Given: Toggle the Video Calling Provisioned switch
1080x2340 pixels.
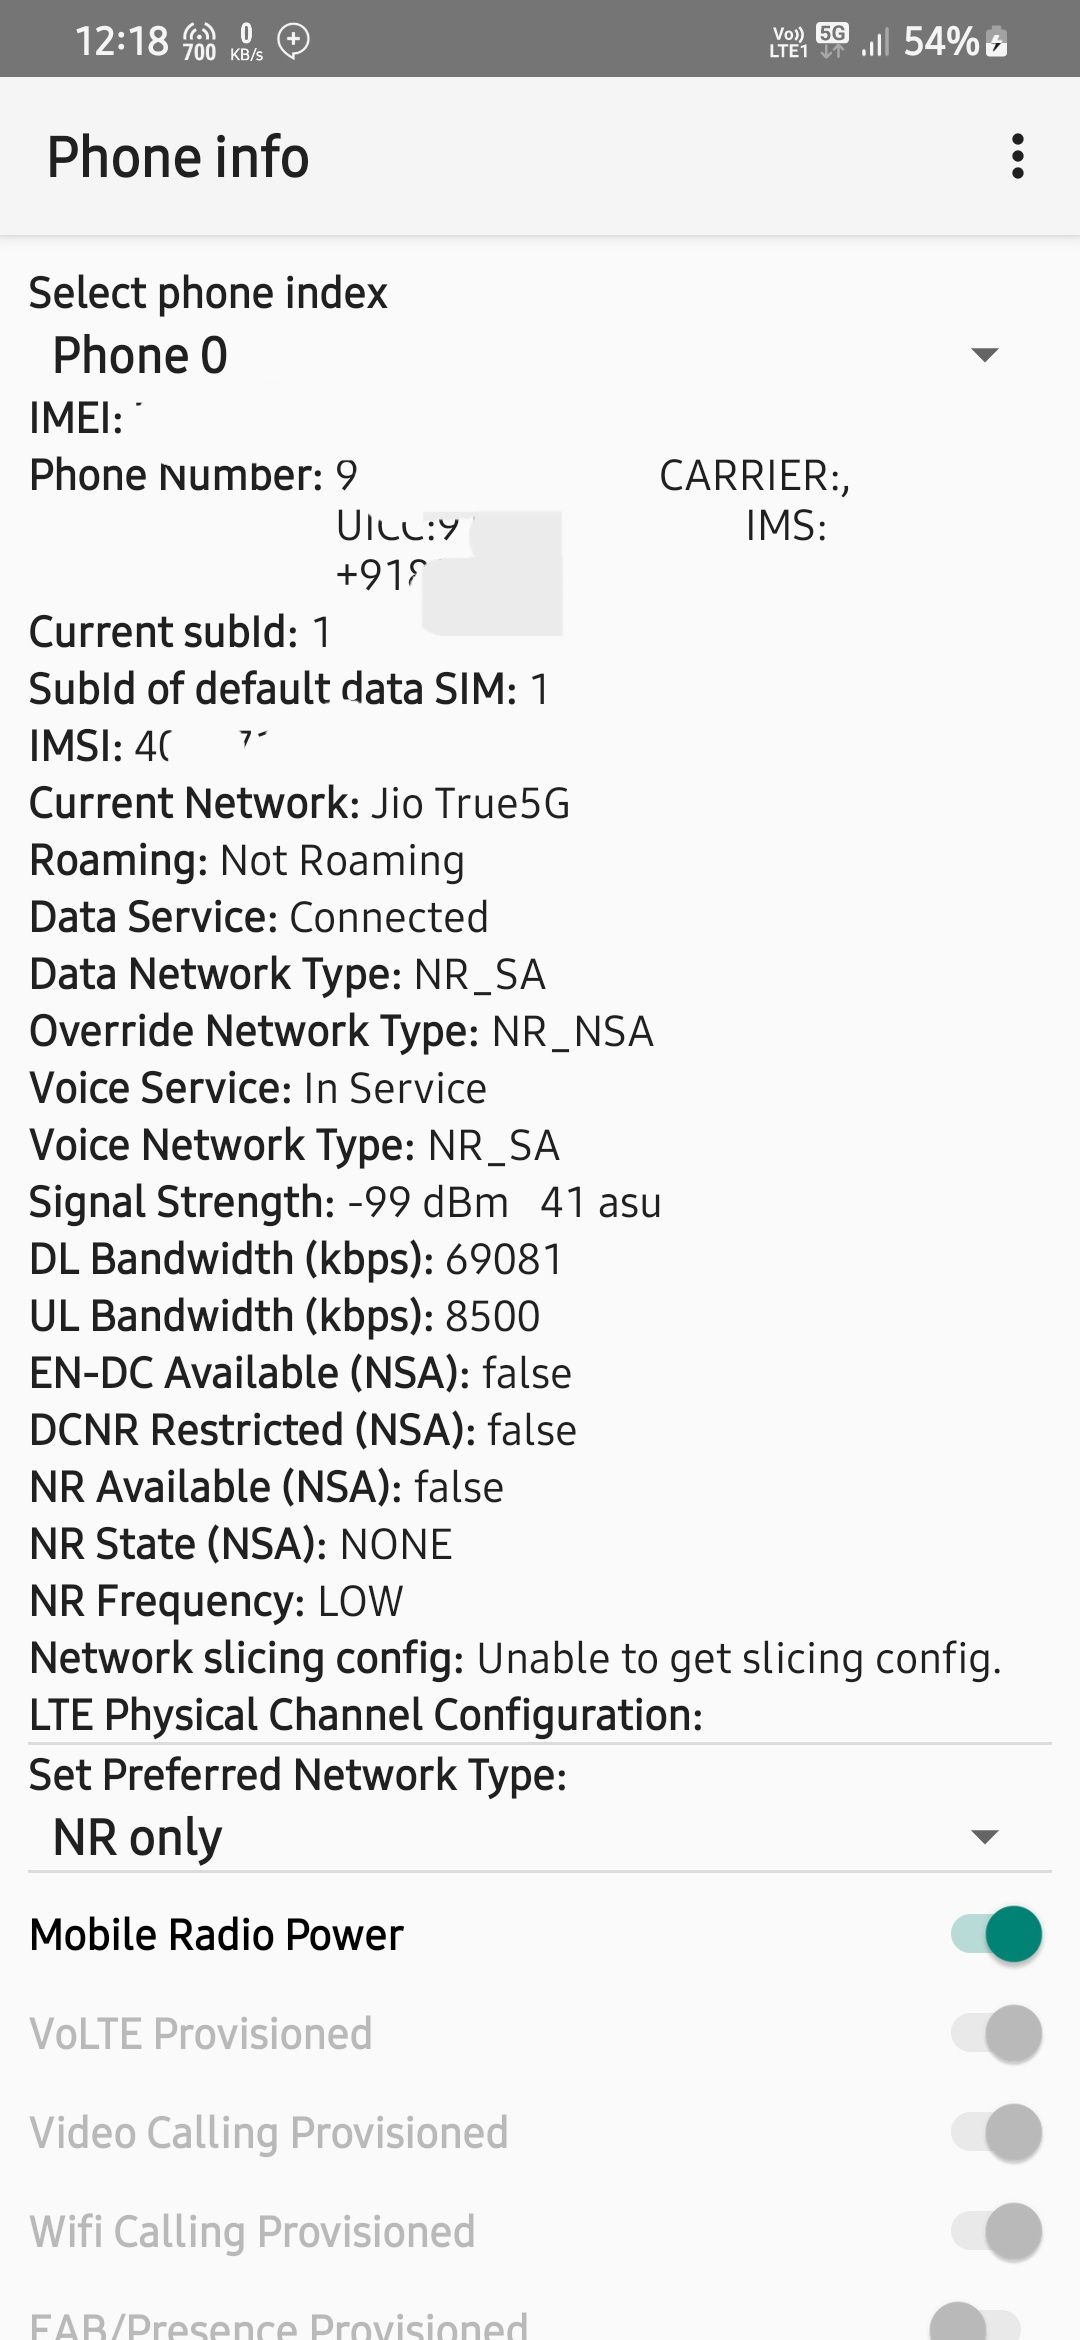Looking at the screenshot, I should (x=996, y=2132).
